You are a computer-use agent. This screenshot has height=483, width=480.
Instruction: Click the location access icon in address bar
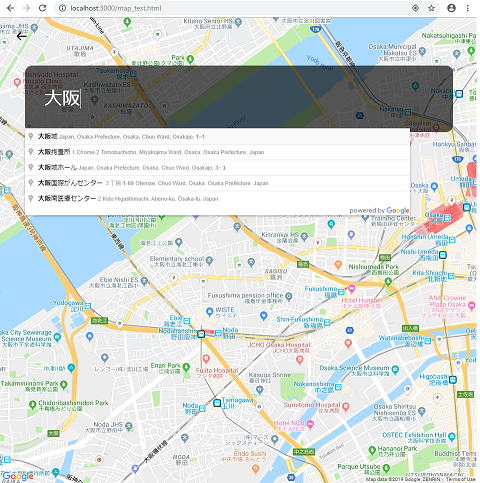(x=415, y=8)
